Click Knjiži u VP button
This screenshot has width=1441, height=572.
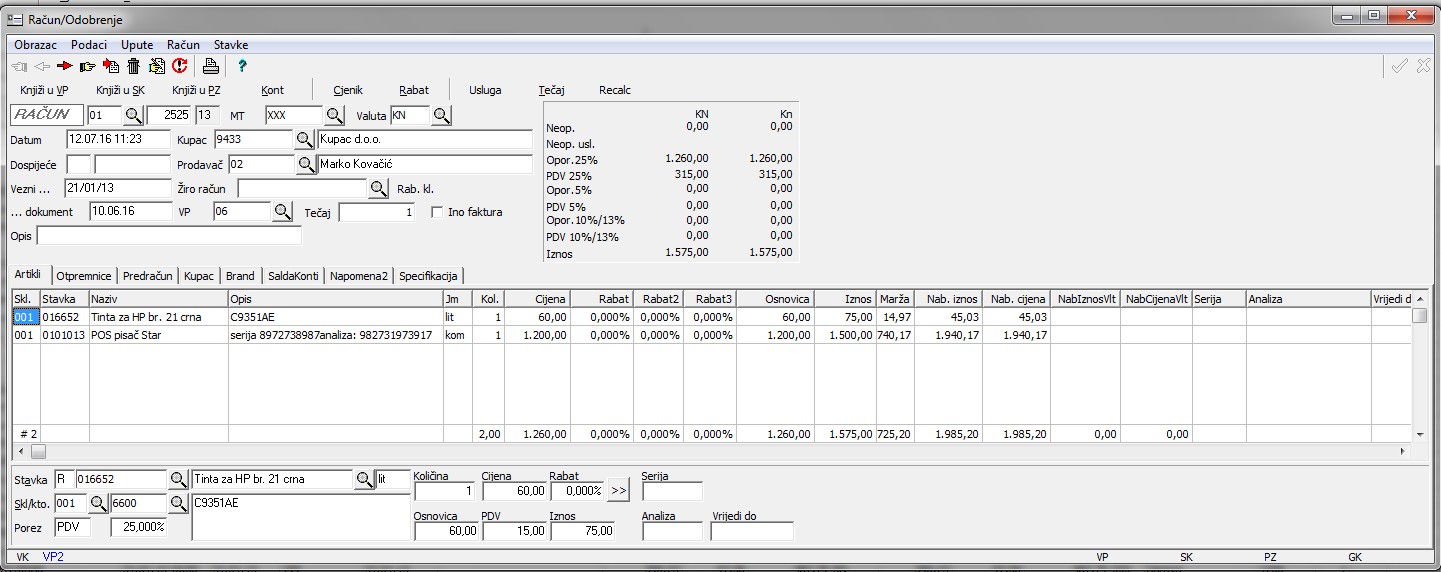[44, 90]
